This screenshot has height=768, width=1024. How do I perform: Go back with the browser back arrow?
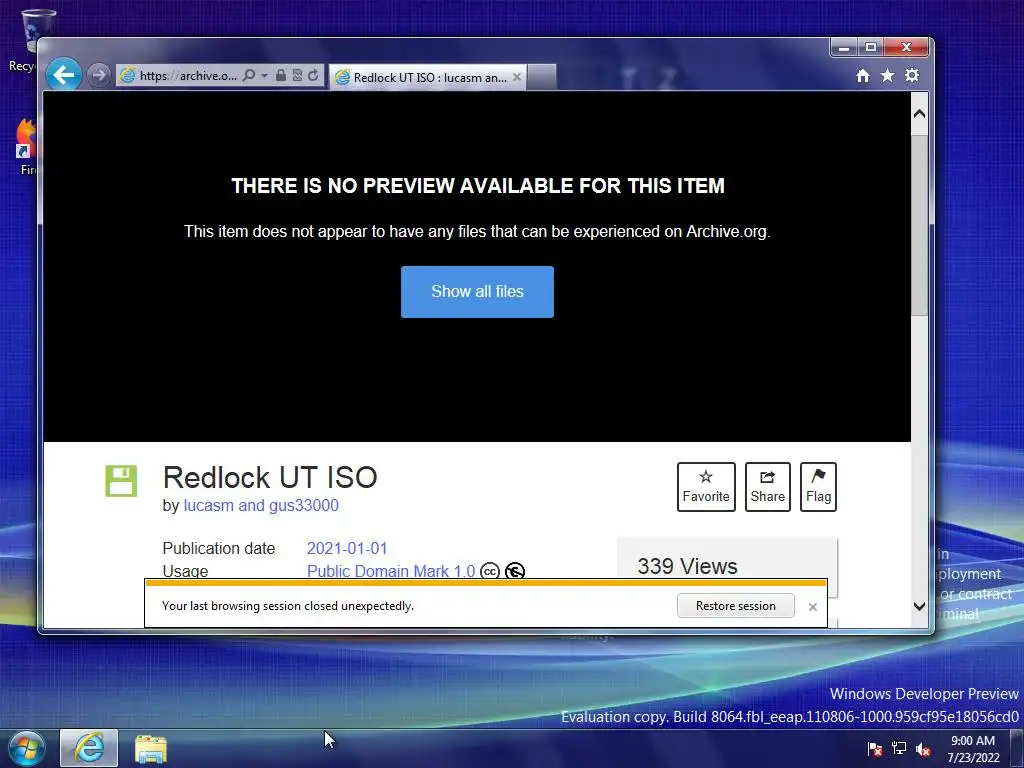pos(64,75)
